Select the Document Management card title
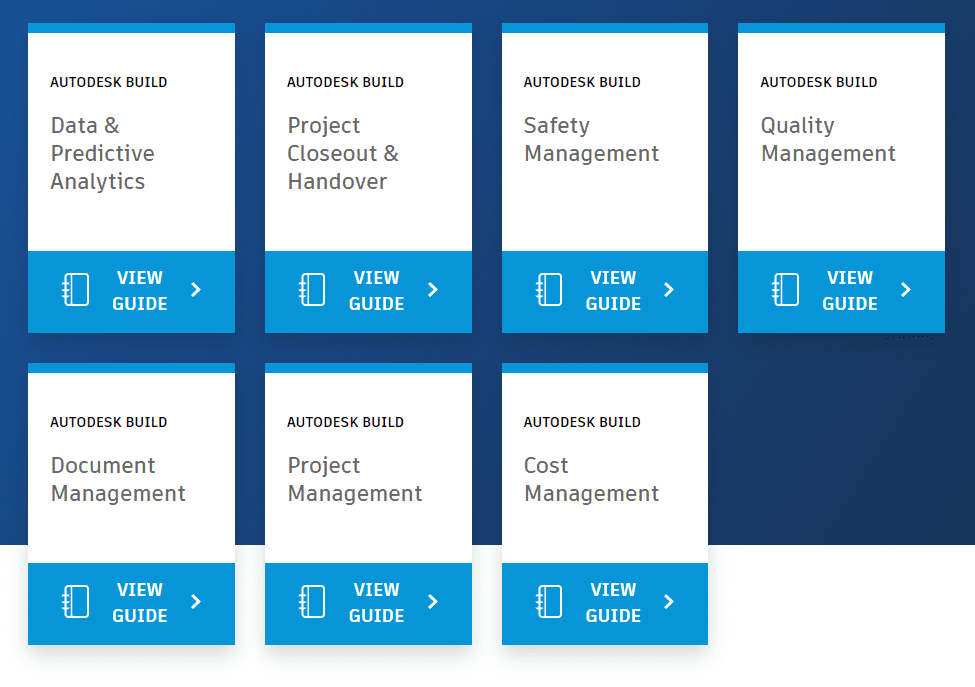Image resolution: width=975 pixels, height=687 pixels. (117, 480)
